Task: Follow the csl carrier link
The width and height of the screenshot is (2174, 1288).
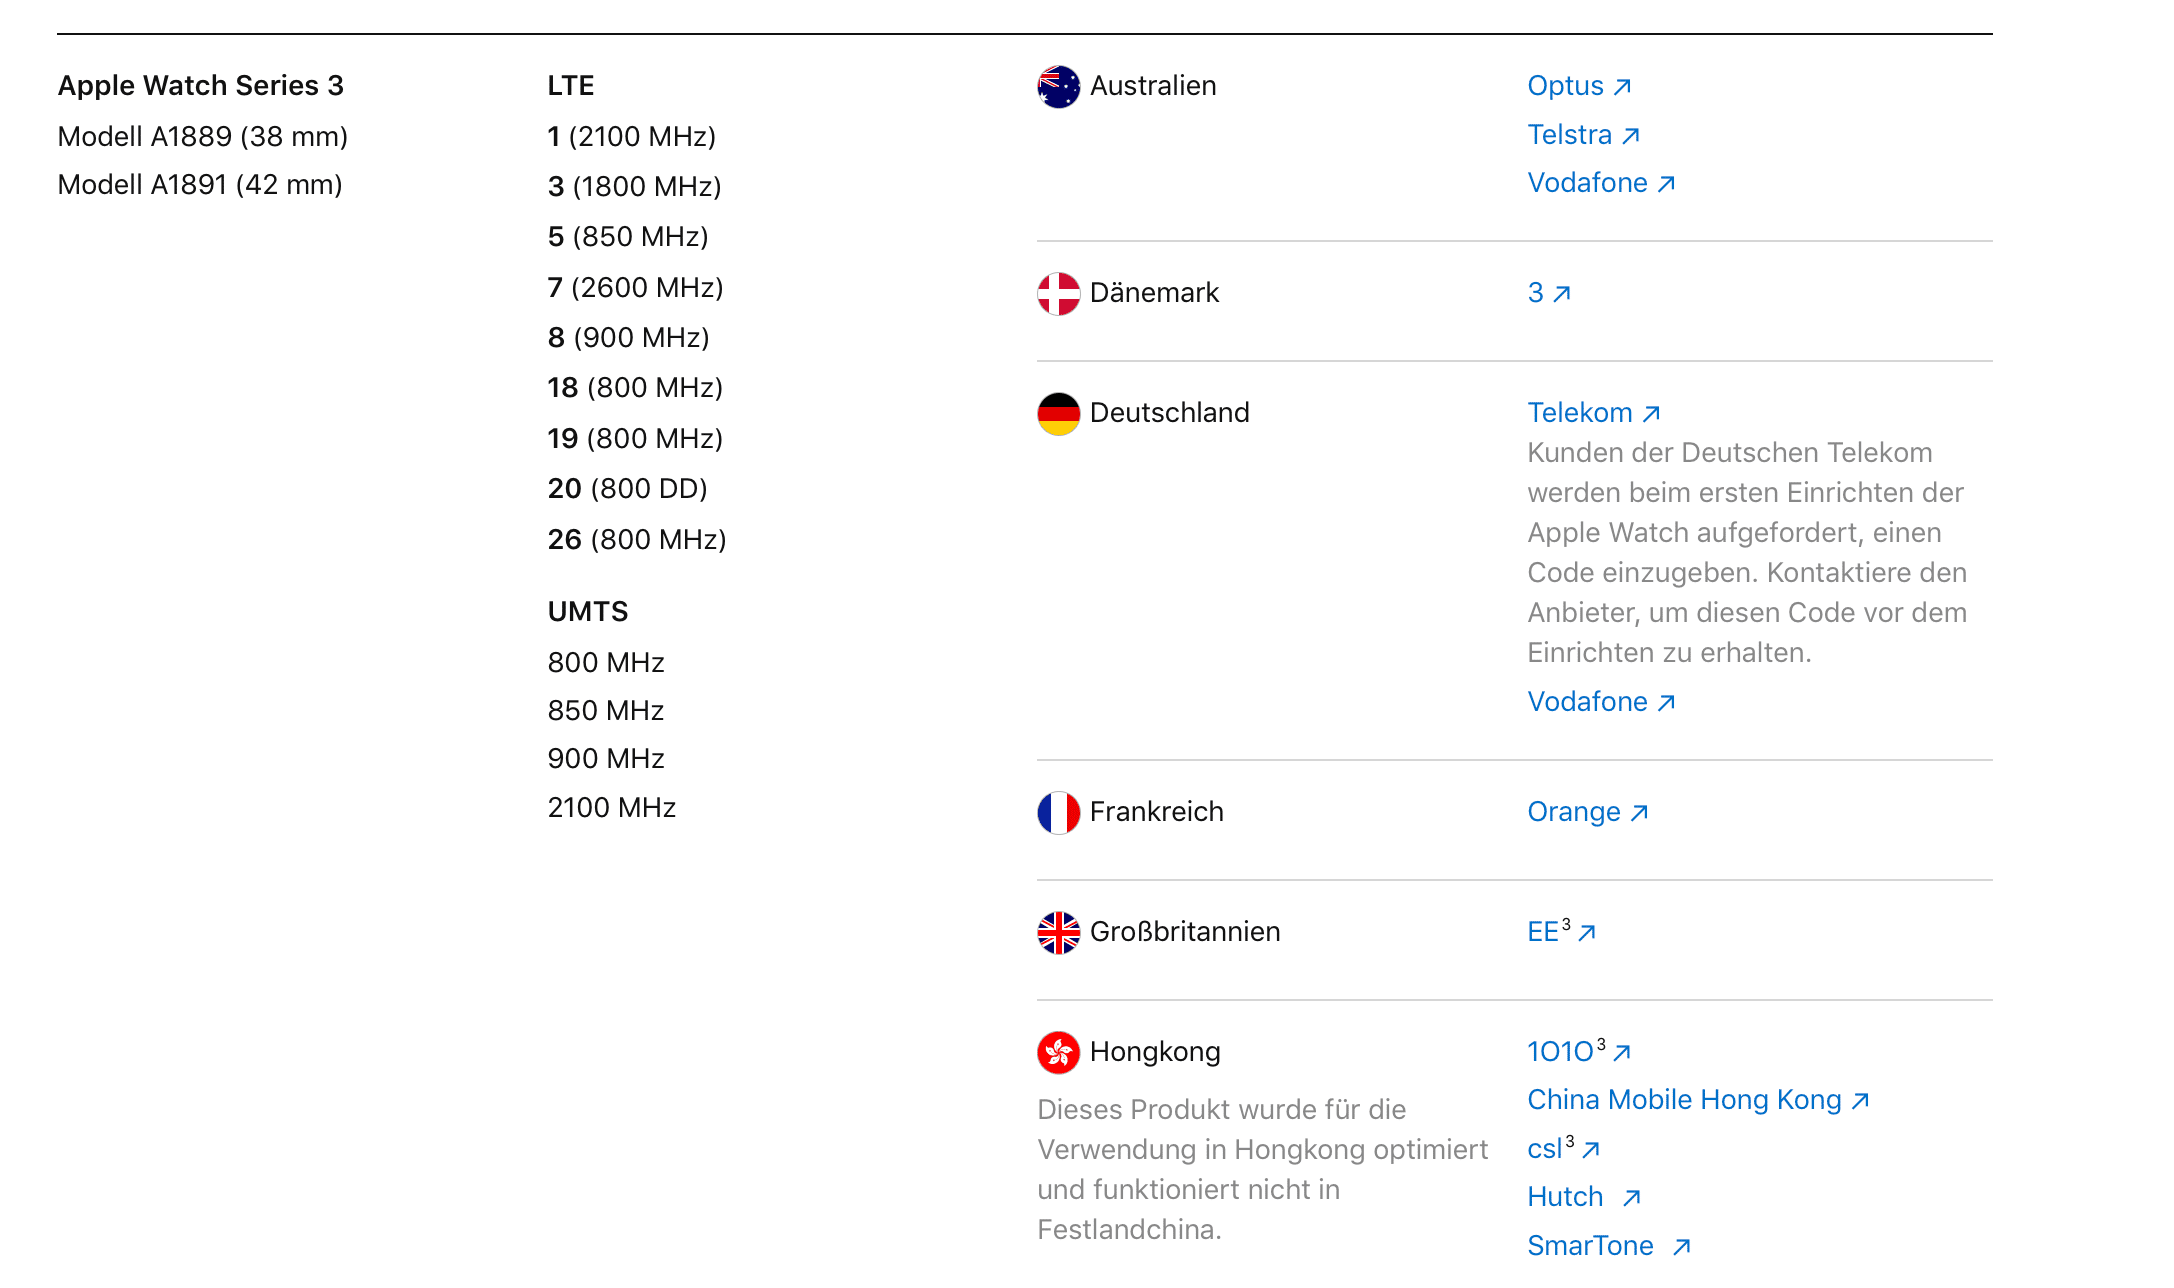Action: pos(1564,1148)
